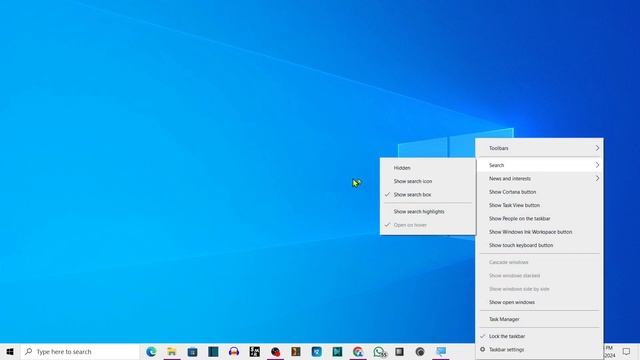Expand the Toolbars submenu
Image resolution: width=640 pixels, height=360 pixels.
pos(539,148)
